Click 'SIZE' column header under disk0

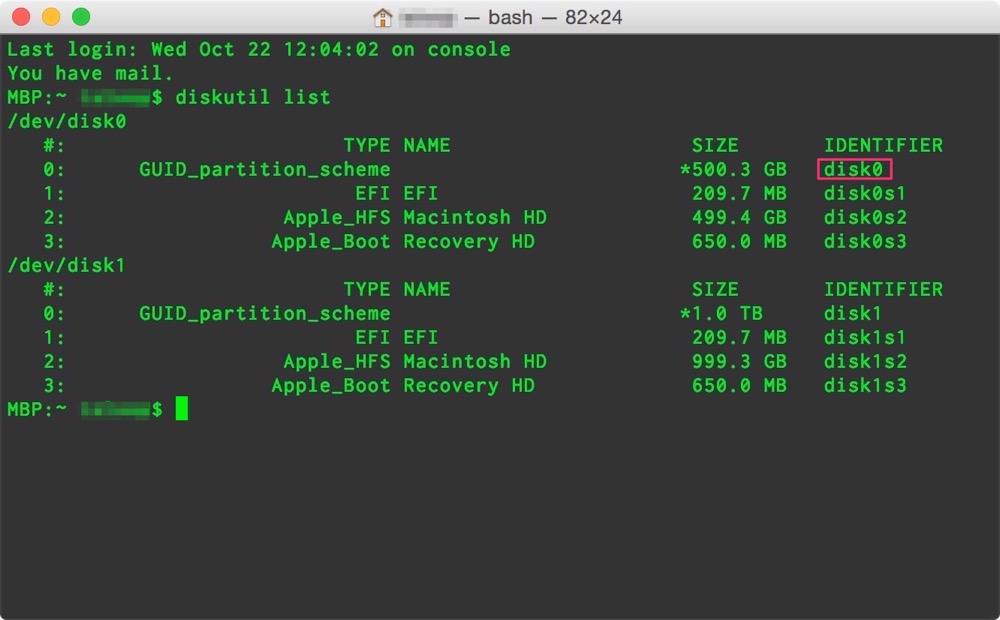[x=715, y=145]
